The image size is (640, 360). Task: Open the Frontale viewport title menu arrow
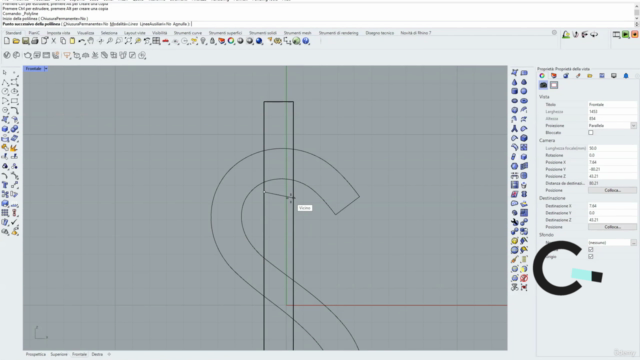tap(46, 69)
